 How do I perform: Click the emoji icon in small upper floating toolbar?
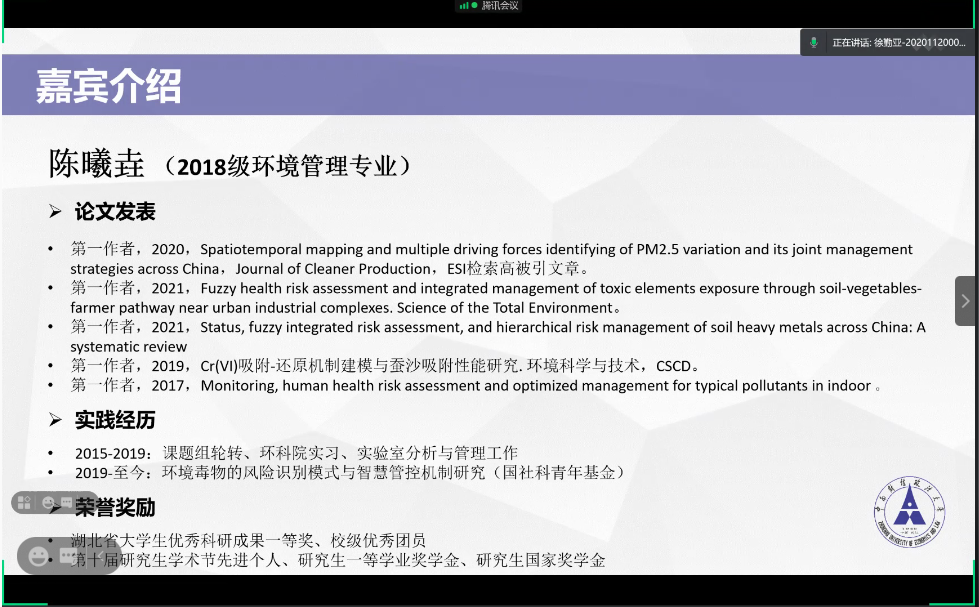(x=46, y=502)
